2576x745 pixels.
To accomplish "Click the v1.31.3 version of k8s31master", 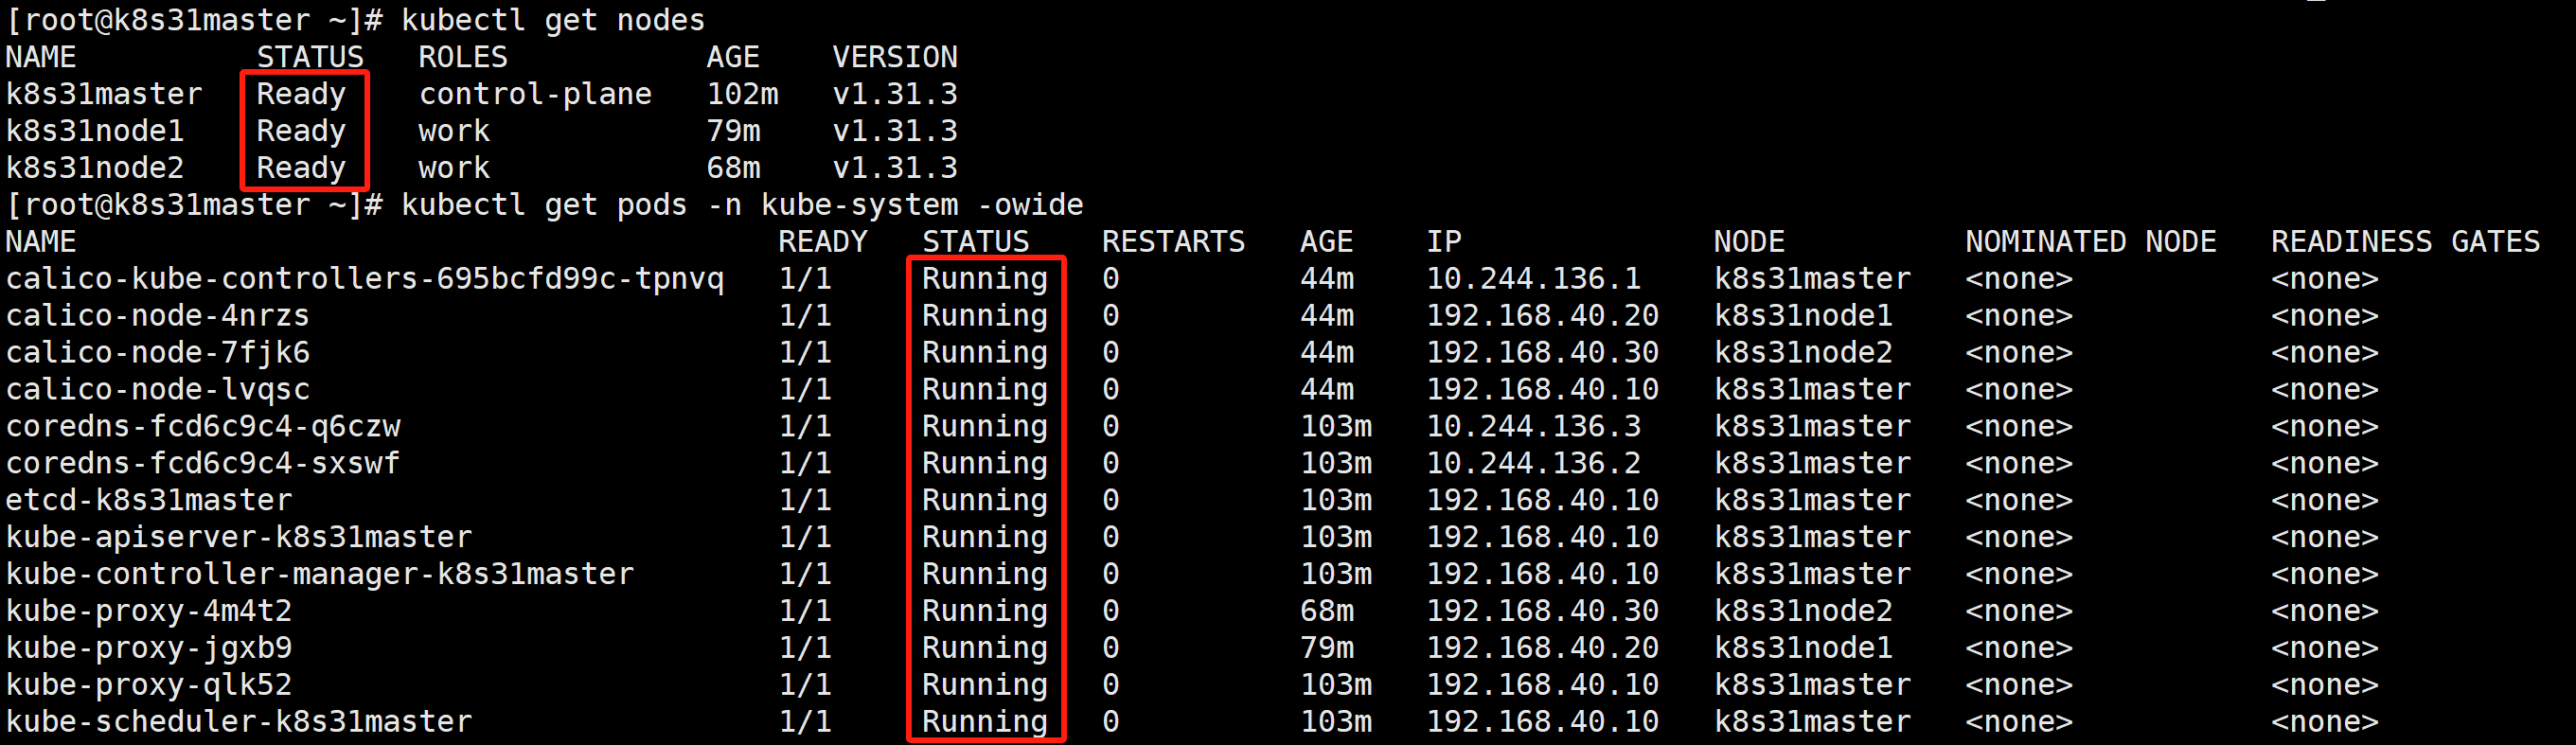I will click(895, 94).
